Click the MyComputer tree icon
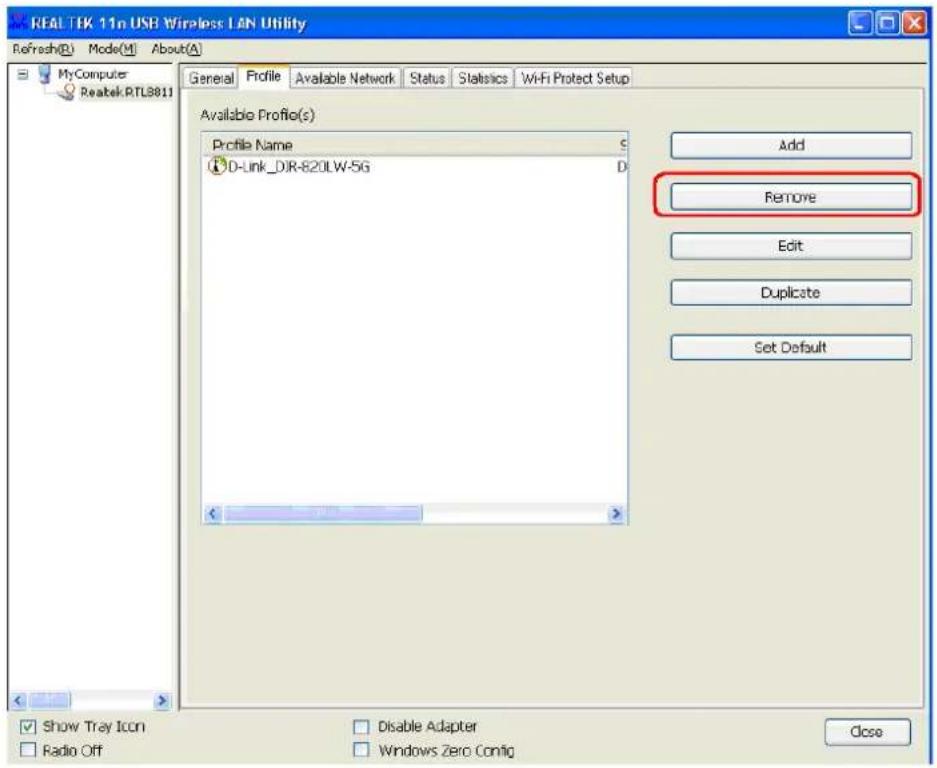 pyautogui.click(x=44, y=74)
